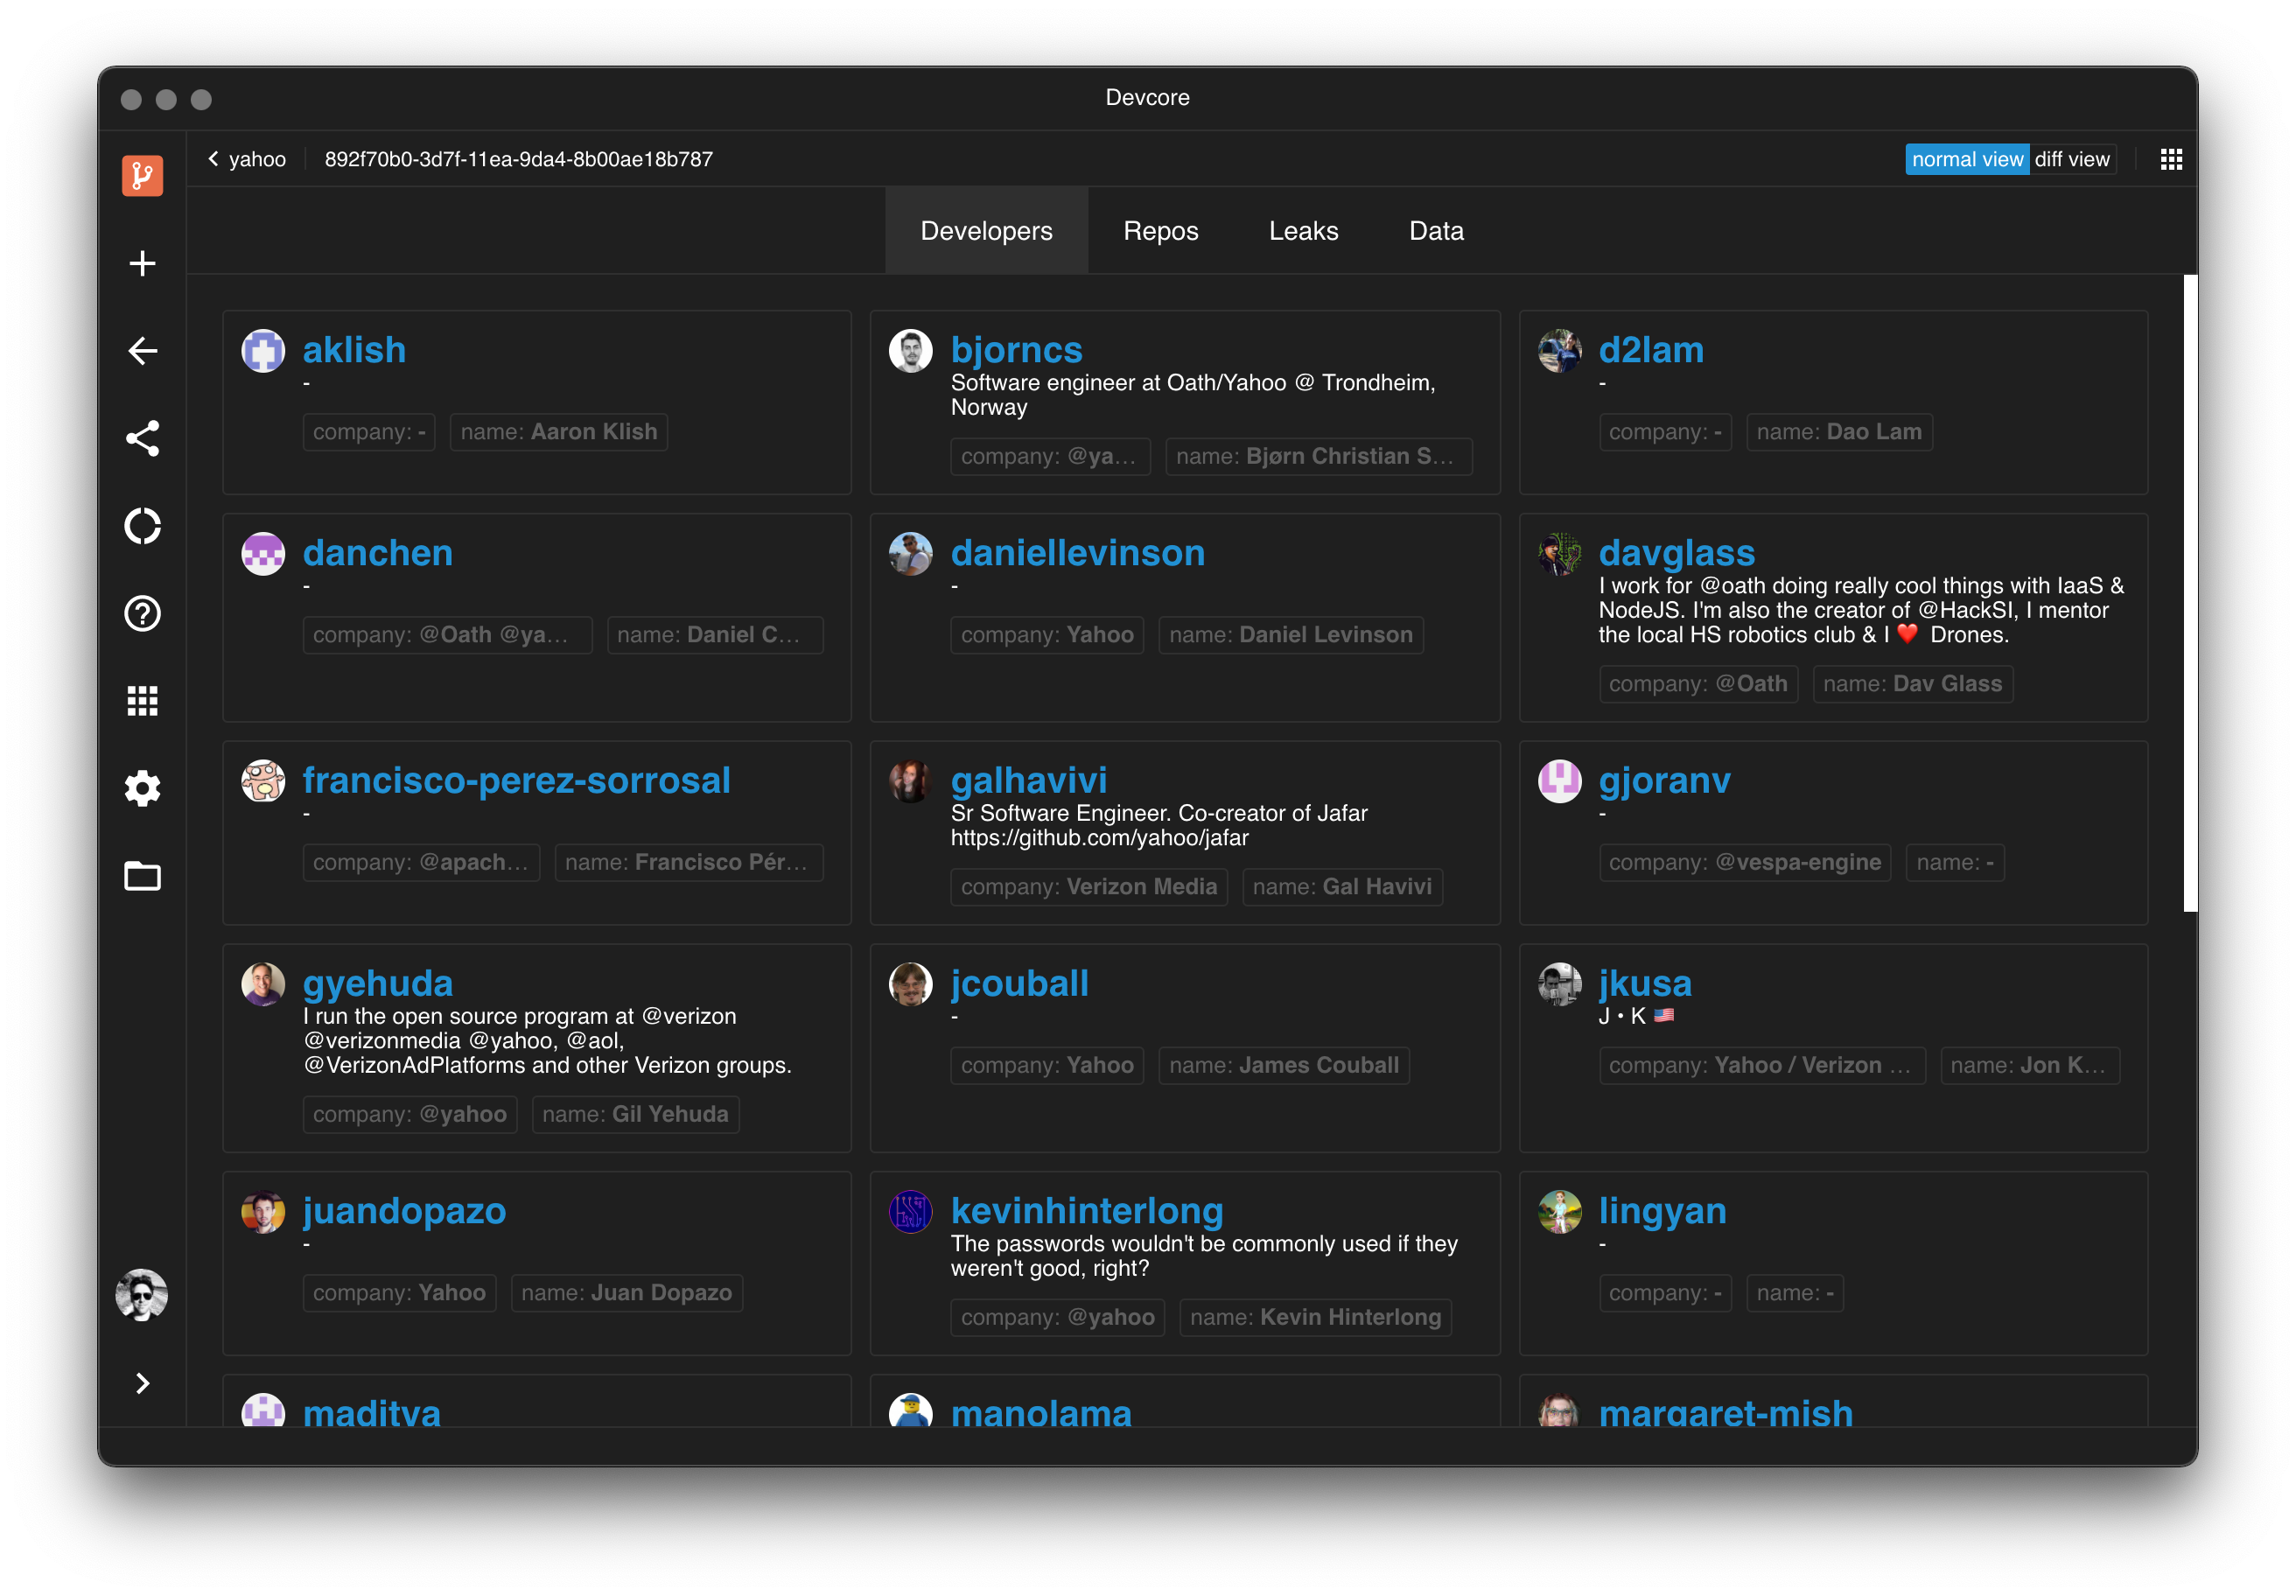The height and width of the screenshot is (1596, 2296).
Task: Switch to the Leaks tab
Action: tap(1302, 231)
